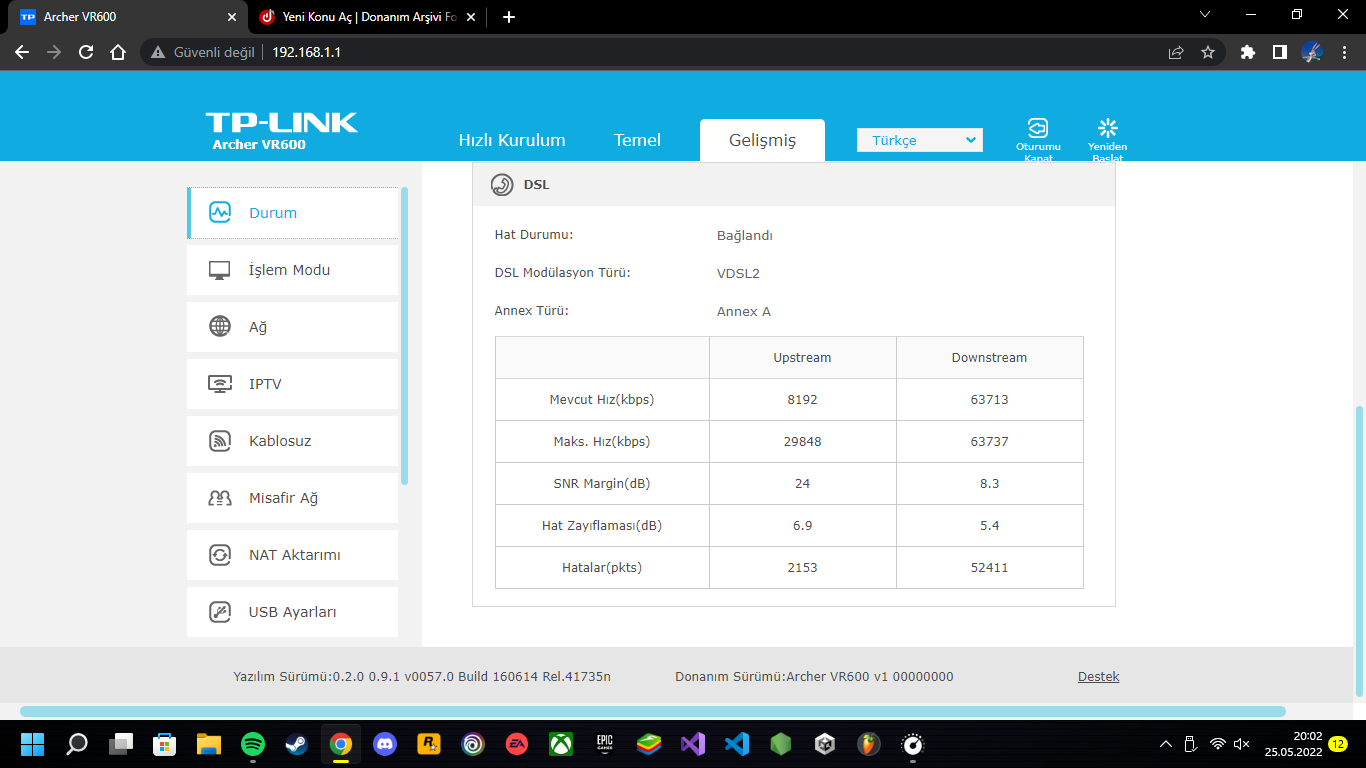Click the share page icon in address bar
This screenshot has height=768, width=1366.
pyautogui.click(x=1176, y=52)
